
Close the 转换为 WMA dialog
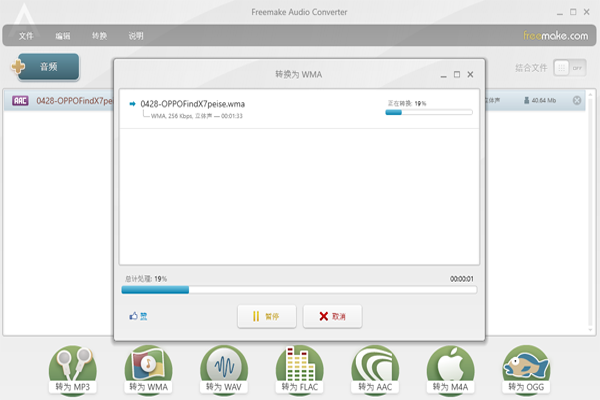click(x=470, y=75)
